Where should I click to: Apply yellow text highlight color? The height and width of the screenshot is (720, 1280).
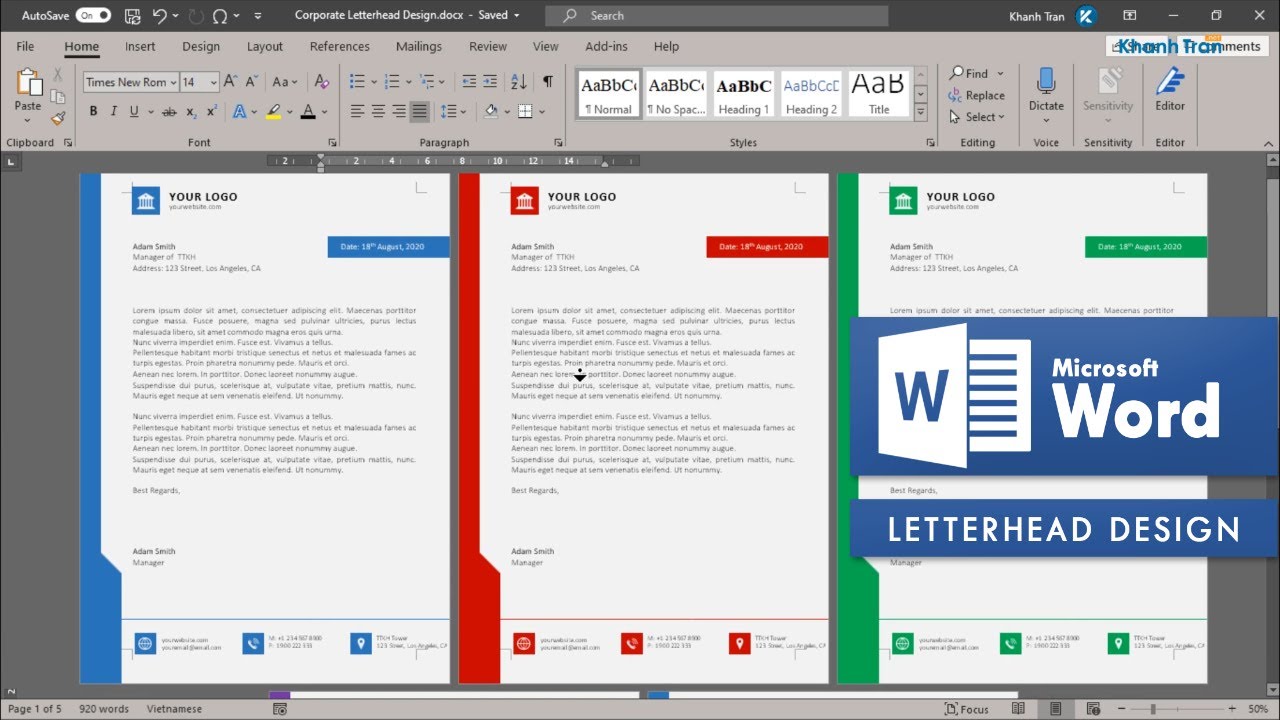[273, 112]
